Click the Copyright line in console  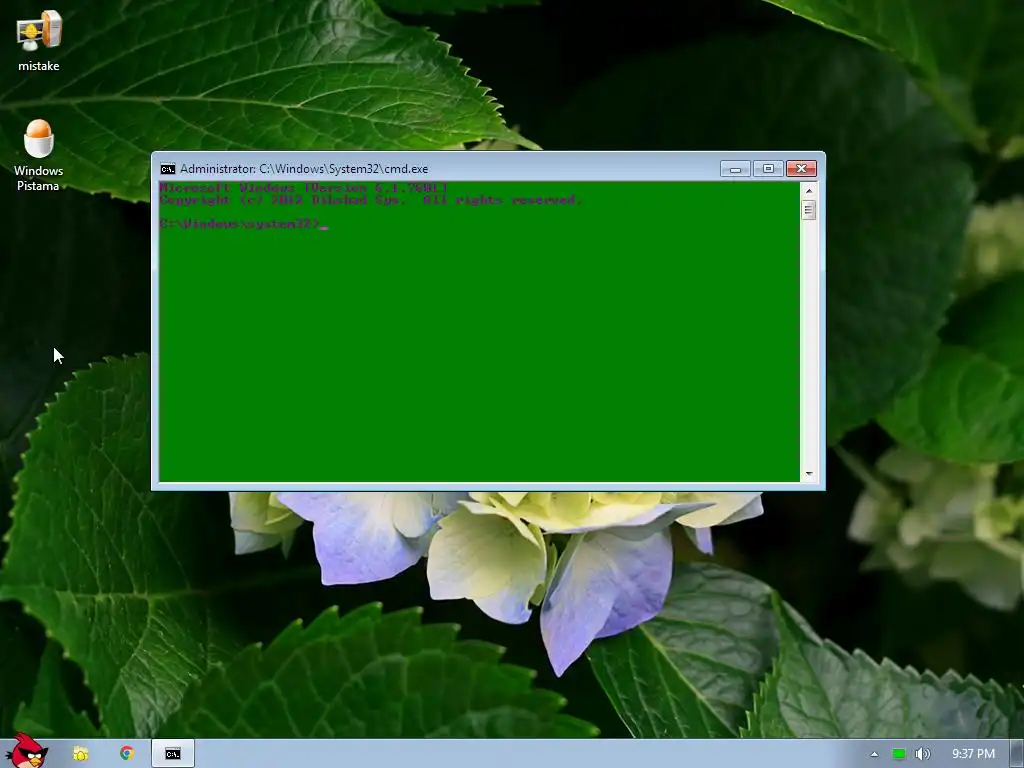(370, 200)
